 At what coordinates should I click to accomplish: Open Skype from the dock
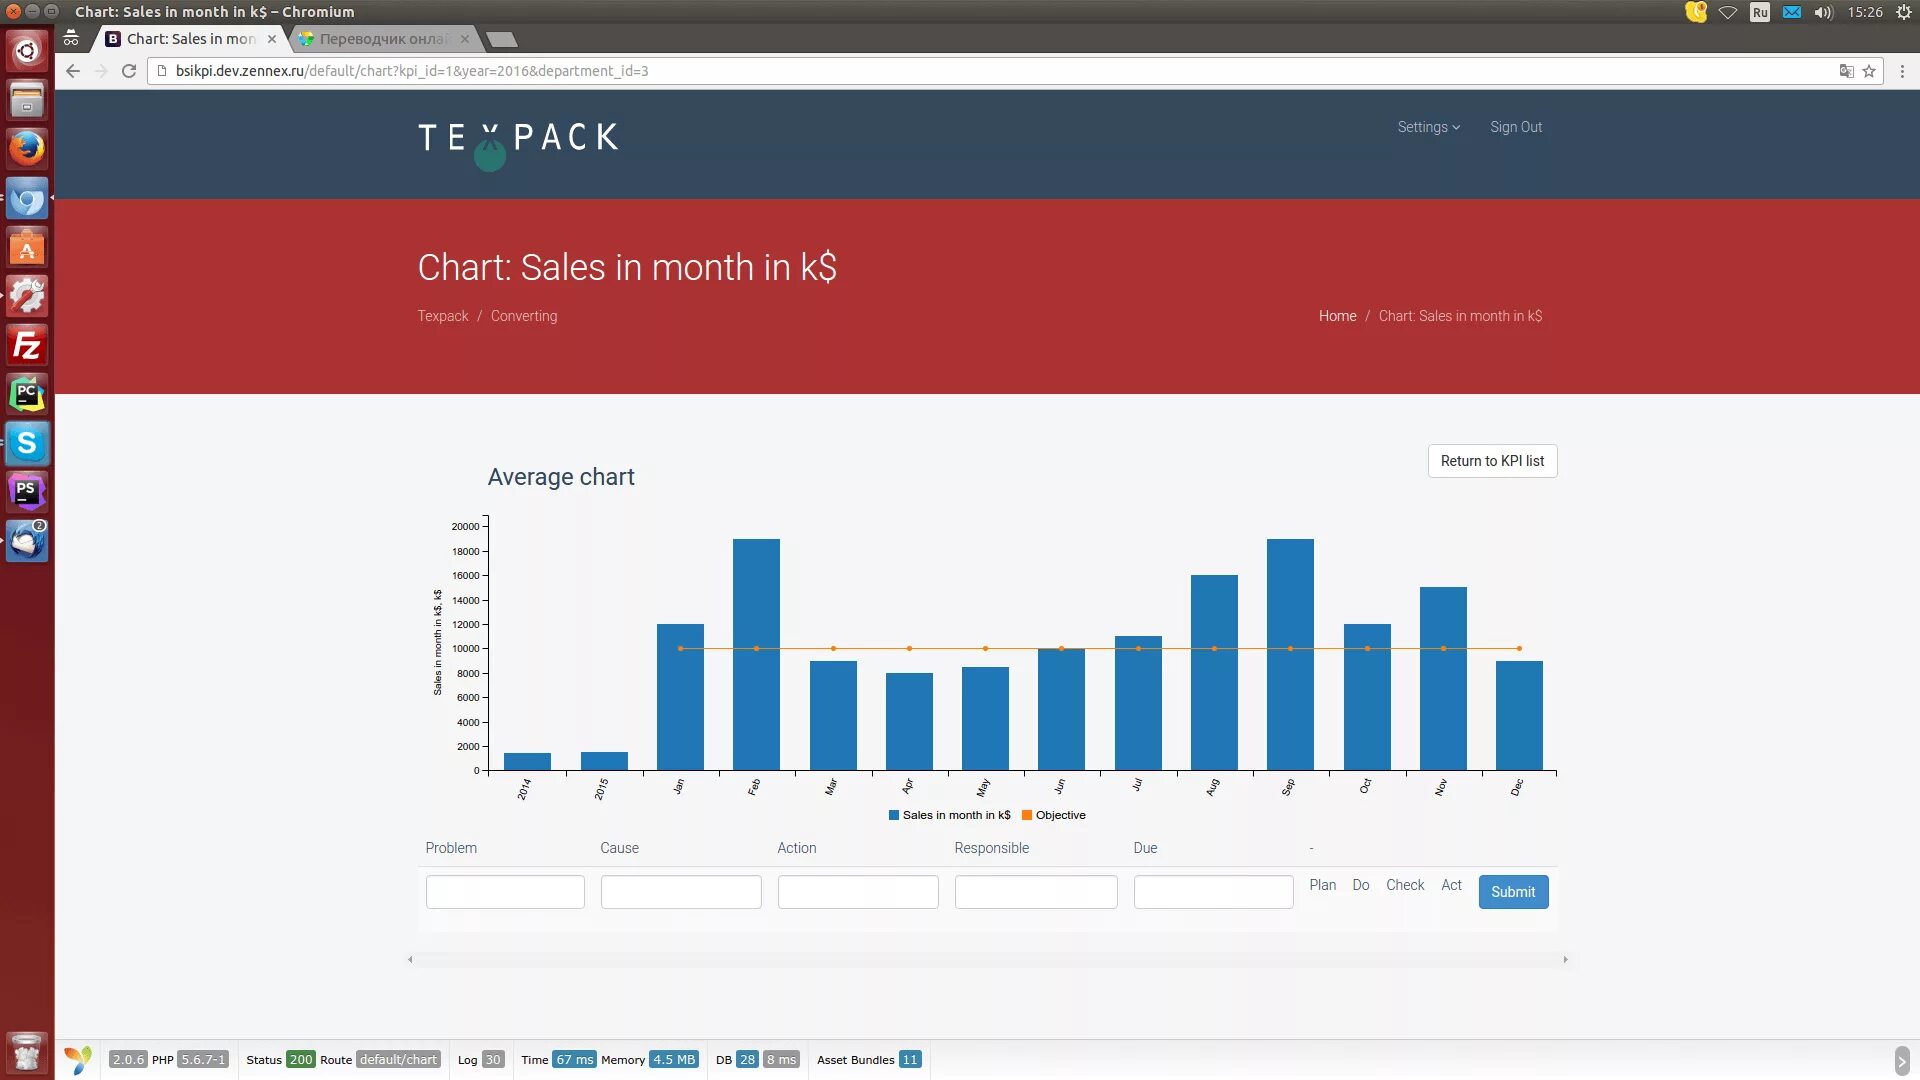[x=27, y=443]
